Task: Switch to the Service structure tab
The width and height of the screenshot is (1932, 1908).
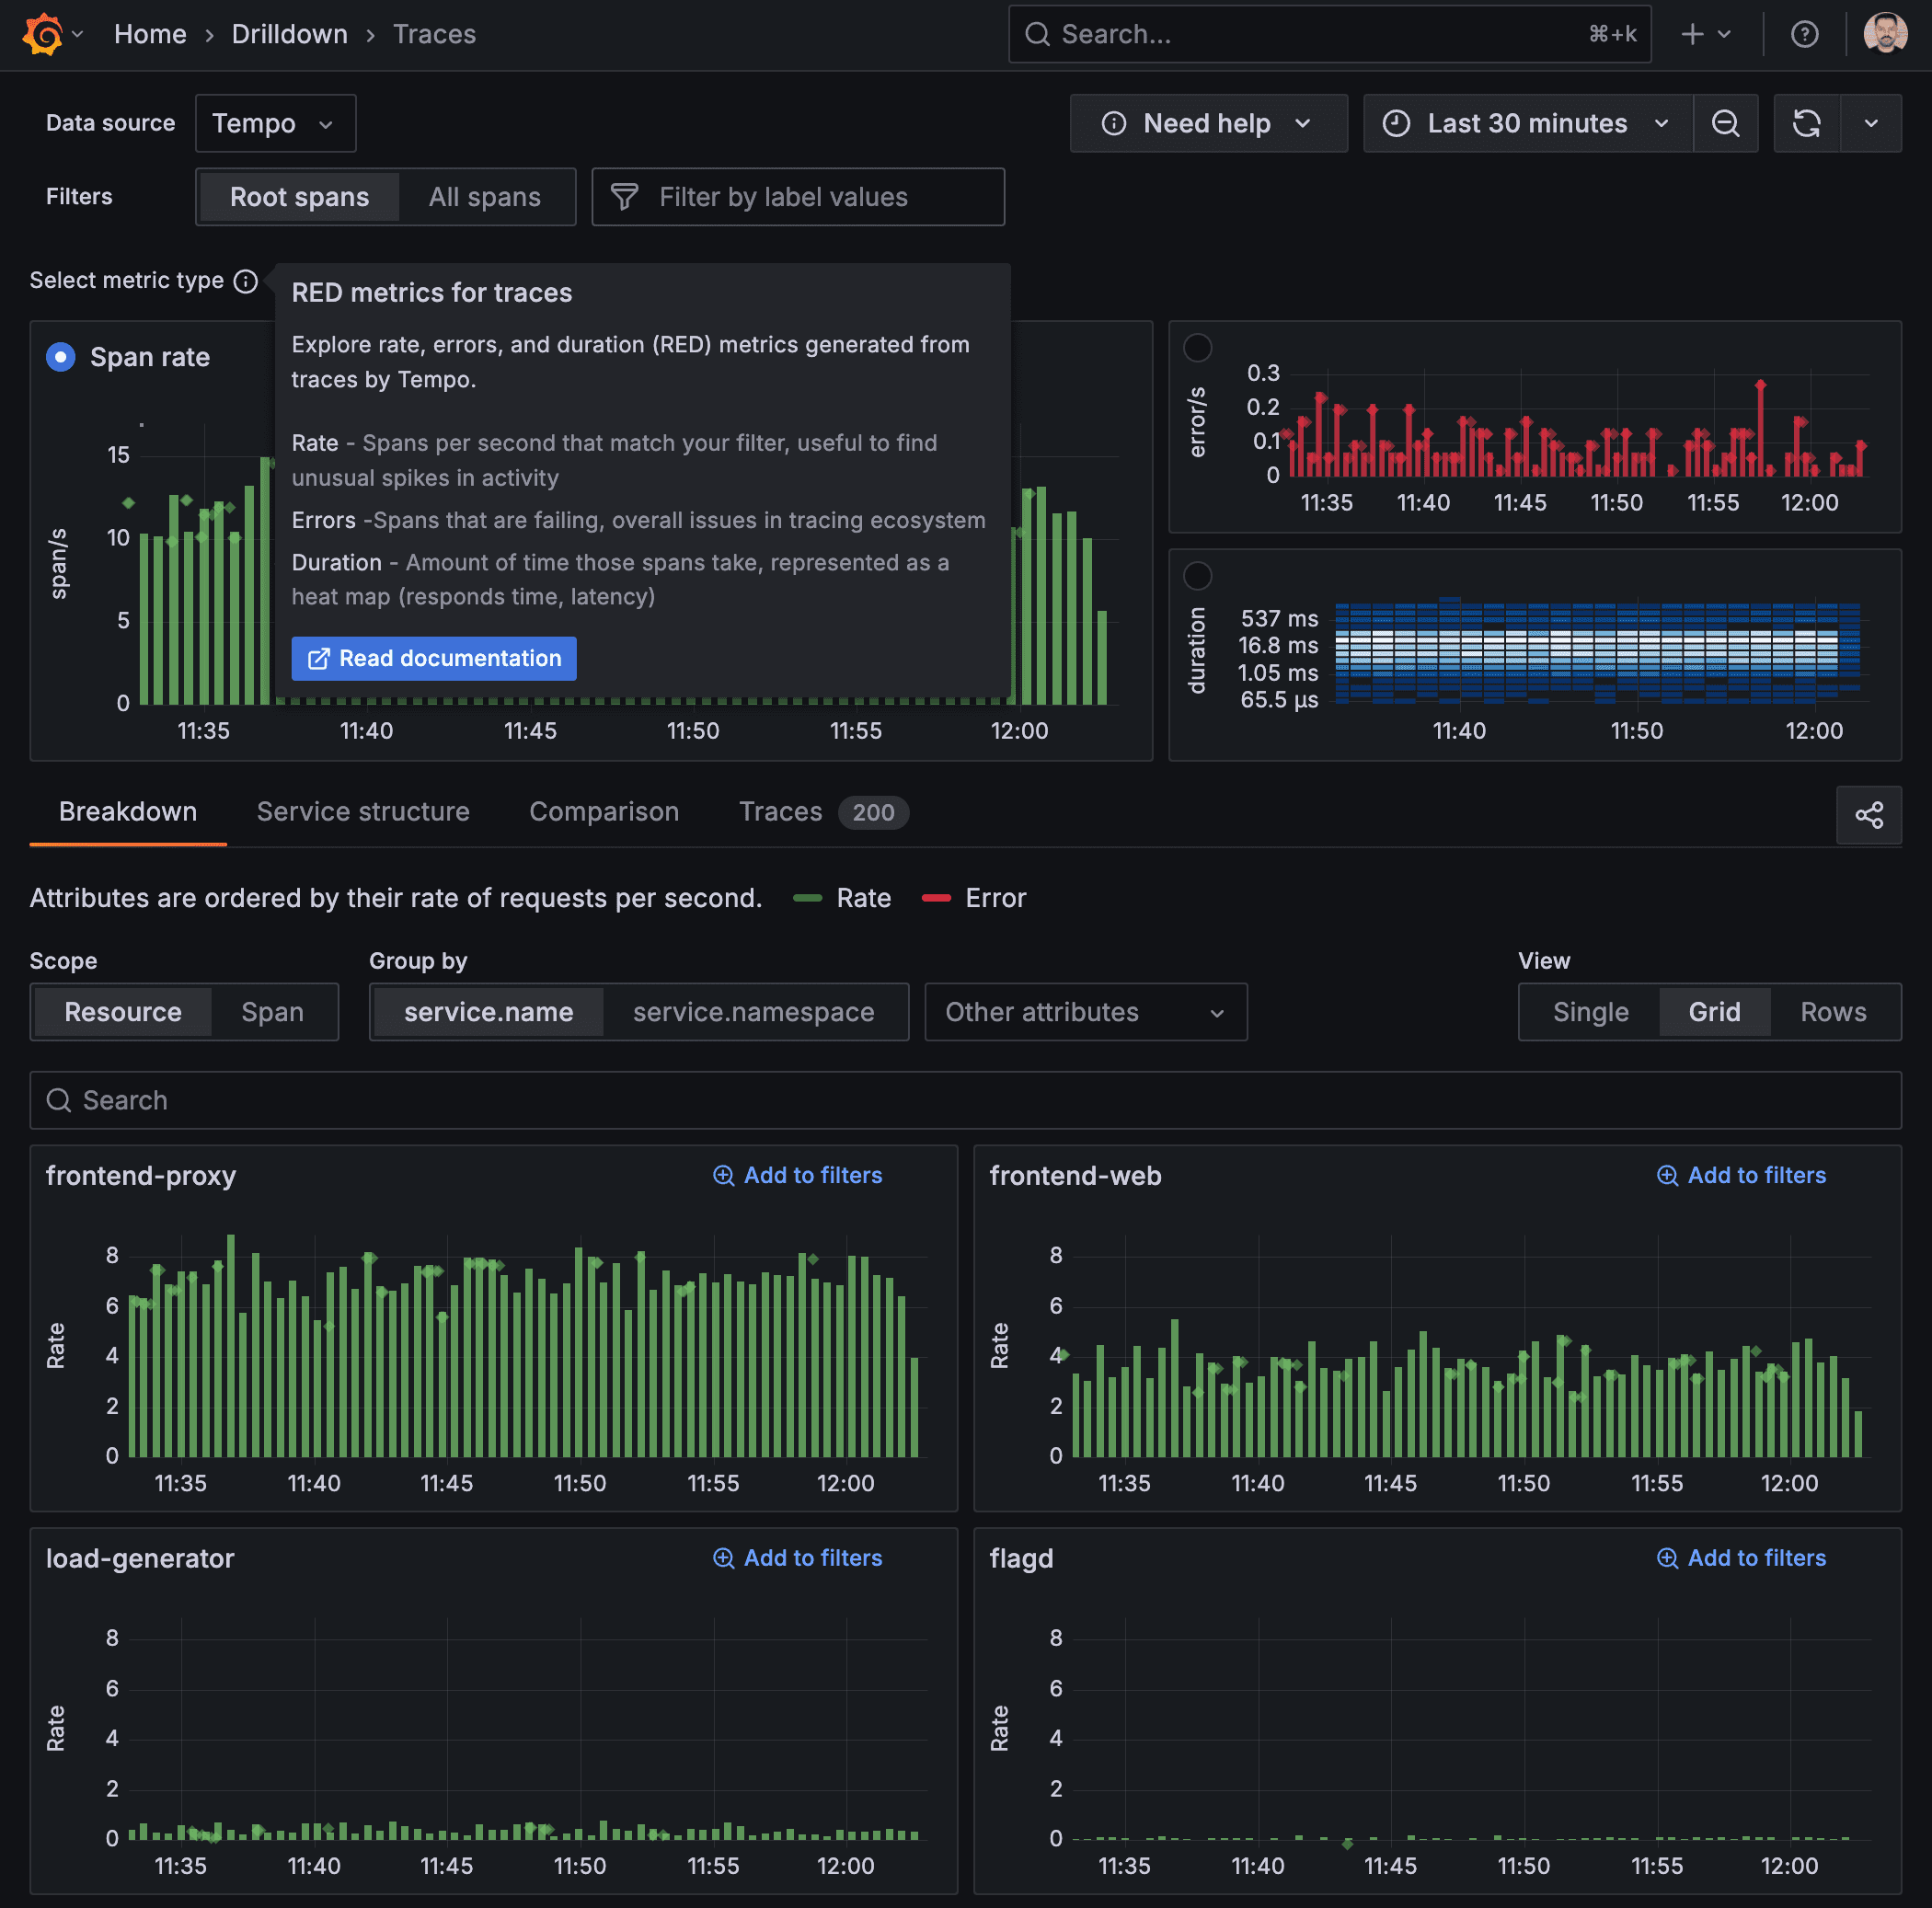Action: coord(363,812)
